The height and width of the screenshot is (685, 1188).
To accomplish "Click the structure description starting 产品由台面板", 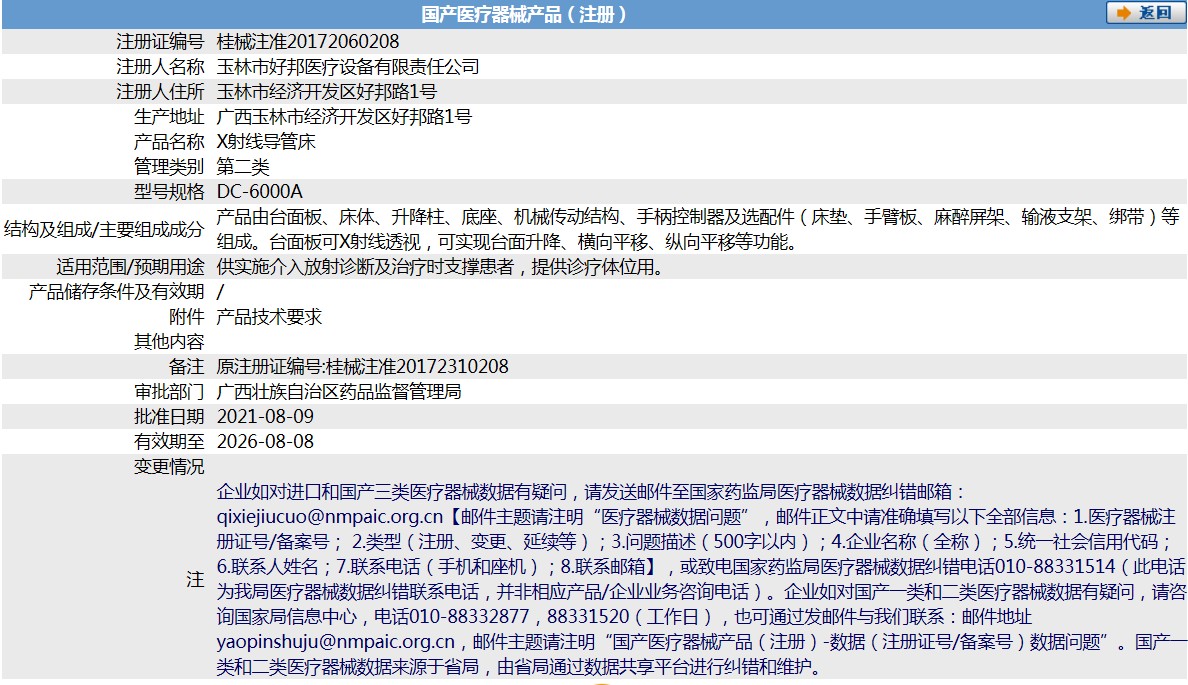I will 698,230.
